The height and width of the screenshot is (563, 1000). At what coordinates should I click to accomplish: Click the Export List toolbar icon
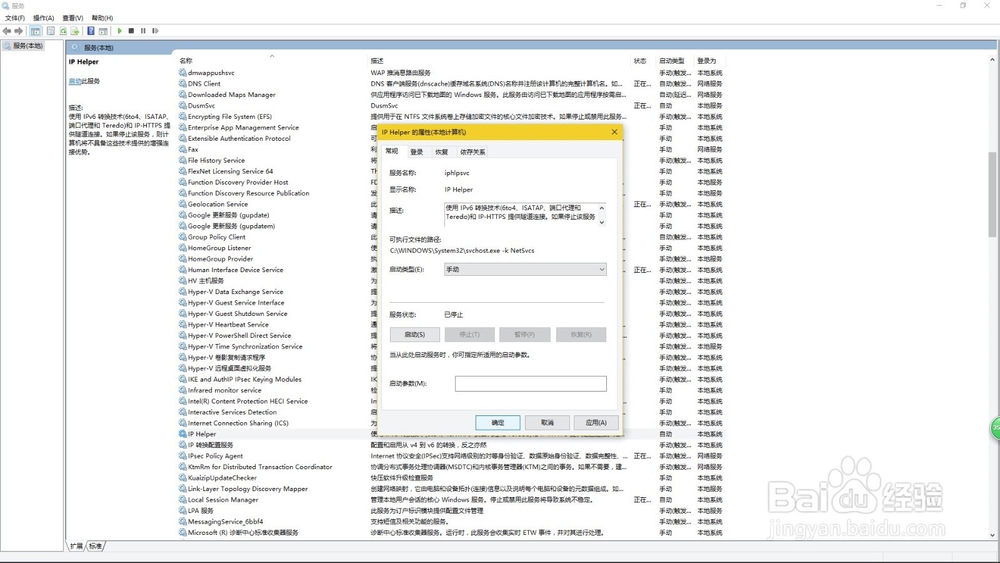75,31
